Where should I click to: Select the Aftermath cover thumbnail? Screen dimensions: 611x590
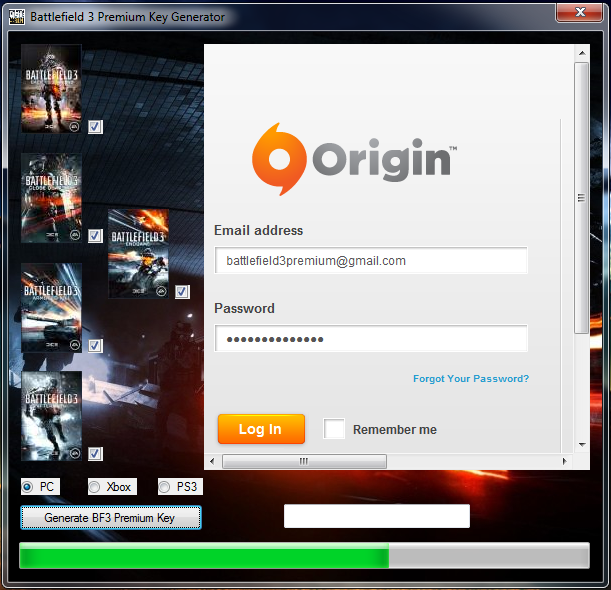[51, 416]
